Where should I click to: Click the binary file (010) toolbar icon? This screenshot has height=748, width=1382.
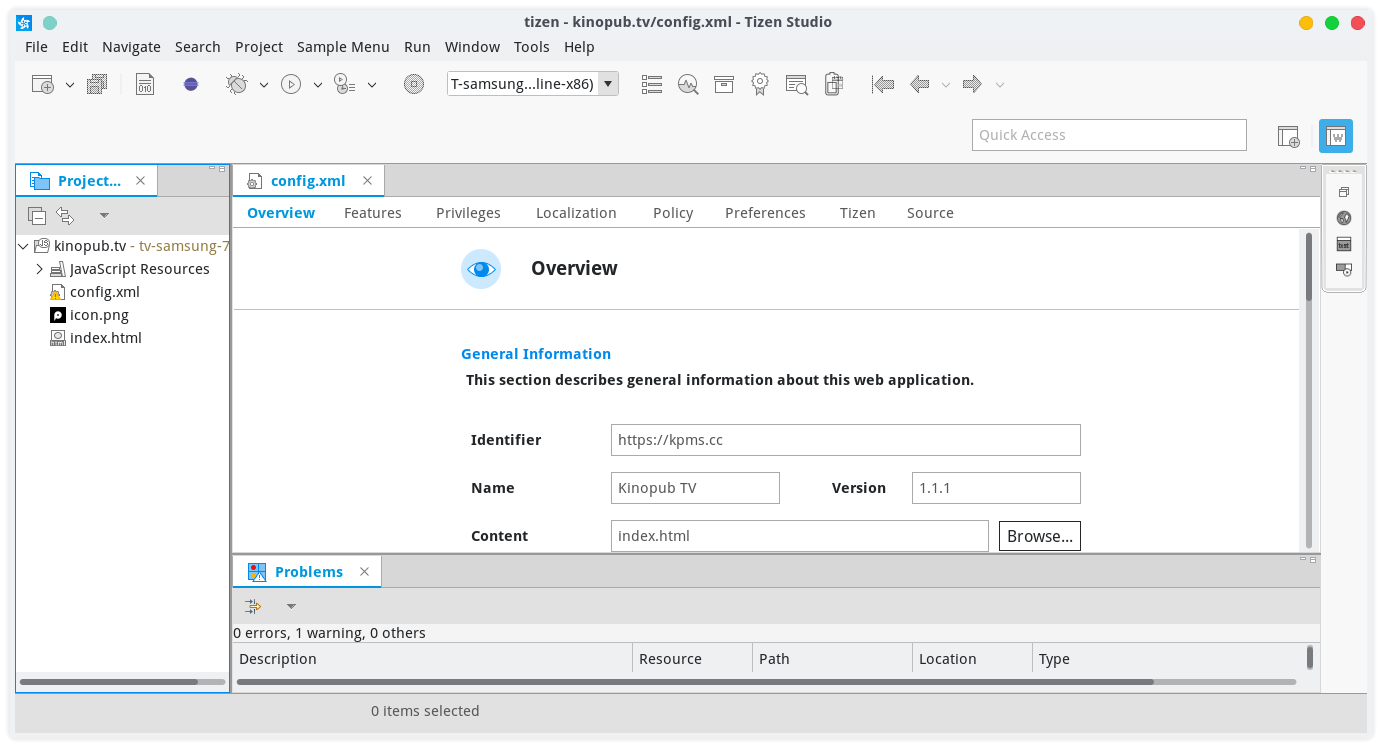145,85
